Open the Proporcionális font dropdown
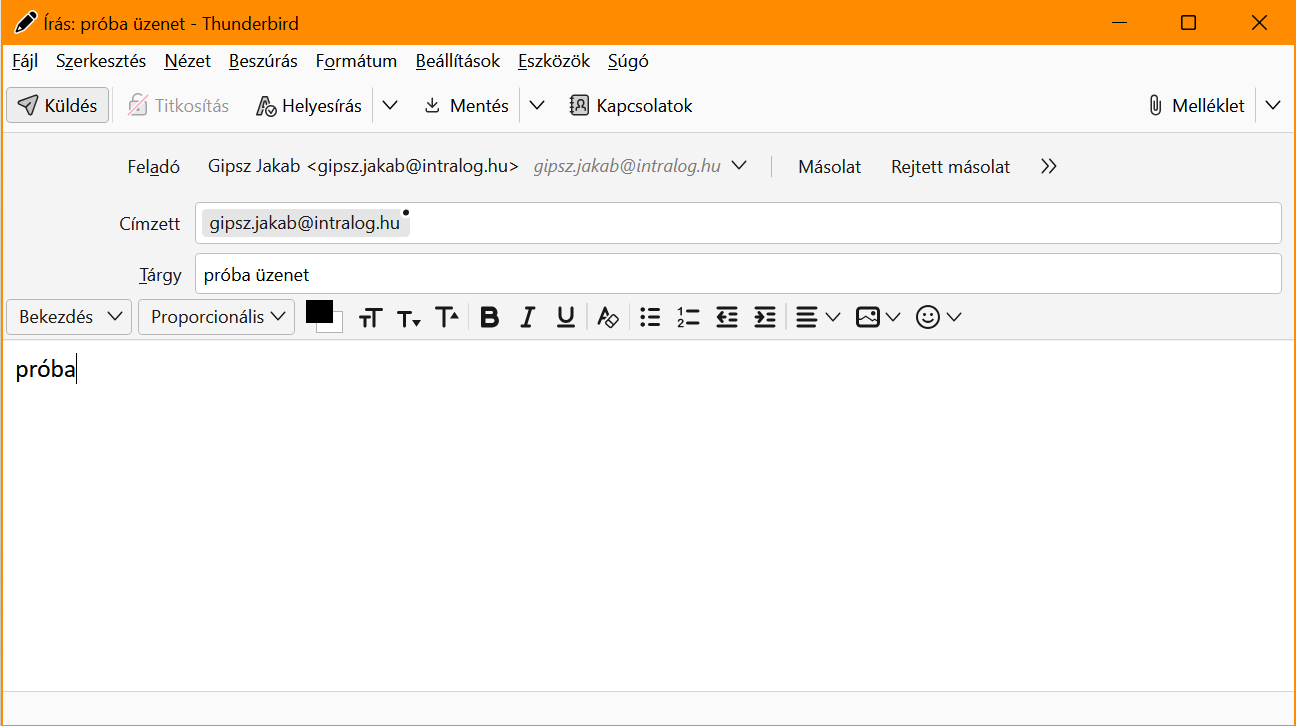Image resolution: width=1296 pixels, height=726 pixels. [x=216, y=317]
